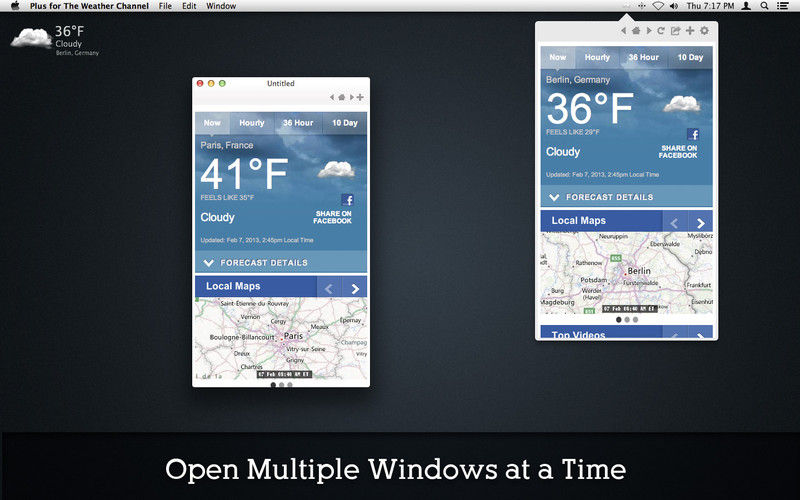Click the back arrow in the menu bar popover
This screenshot has height=500, width=800.
click(x=623, y=31)
